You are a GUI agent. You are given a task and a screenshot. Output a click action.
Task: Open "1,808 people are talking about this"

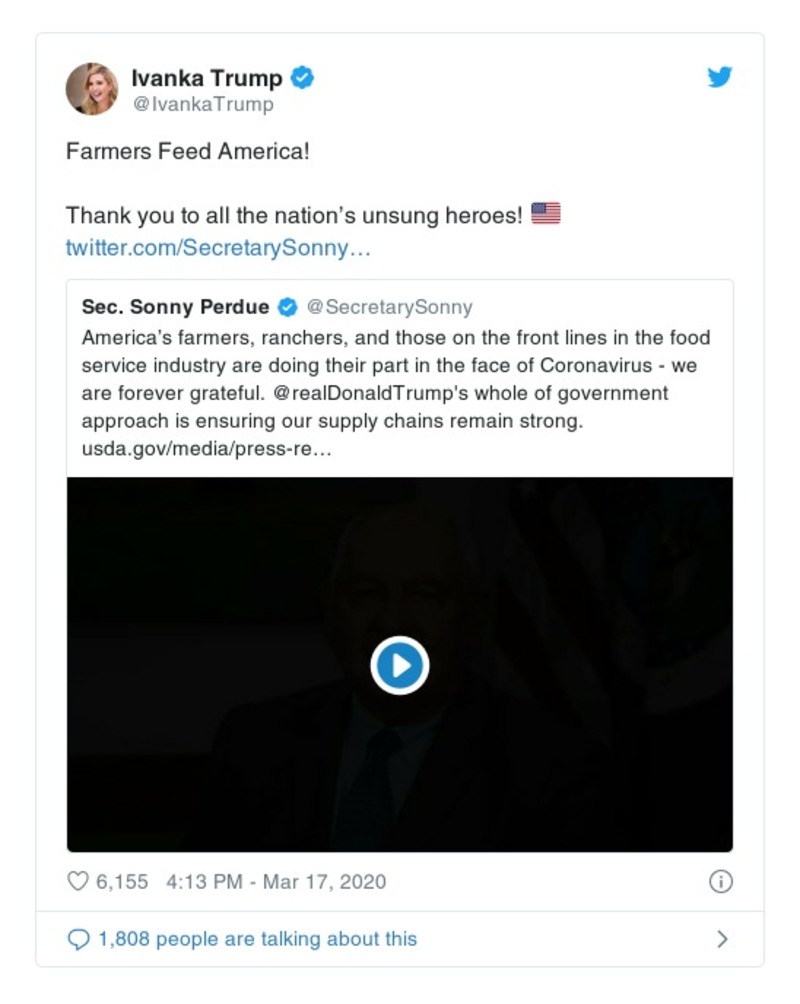click(256, 940)
